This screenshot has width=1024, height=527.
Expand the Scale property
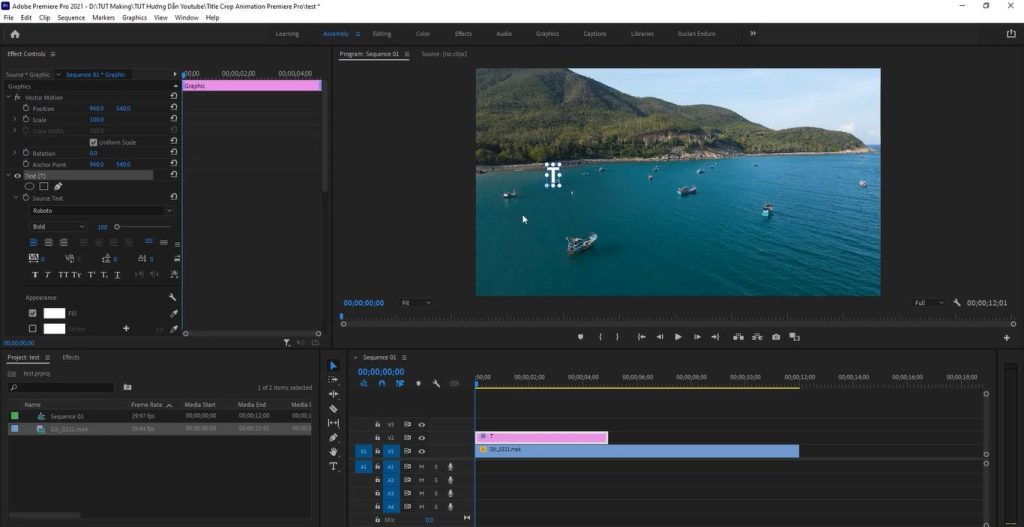(14, 120)
